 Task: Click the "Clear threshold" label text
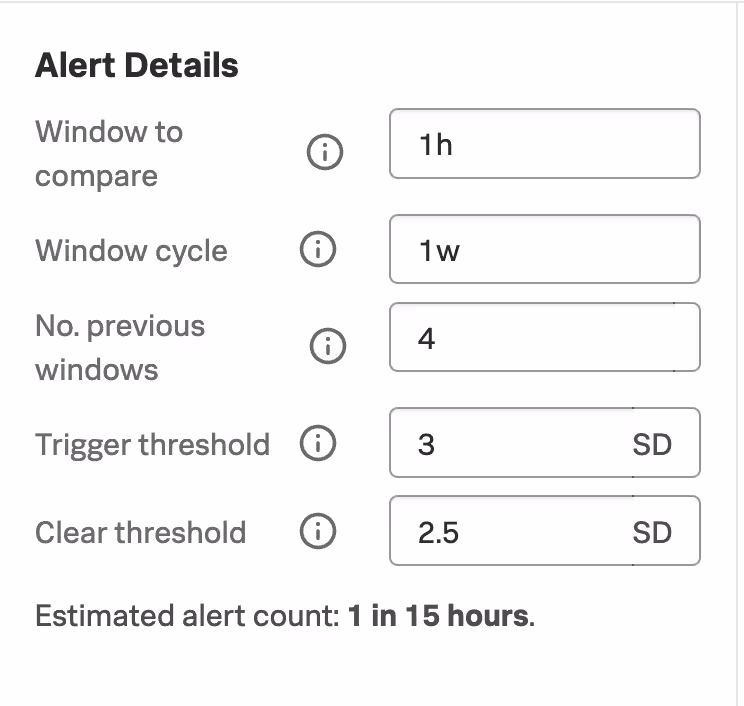(x=140, y=532)
